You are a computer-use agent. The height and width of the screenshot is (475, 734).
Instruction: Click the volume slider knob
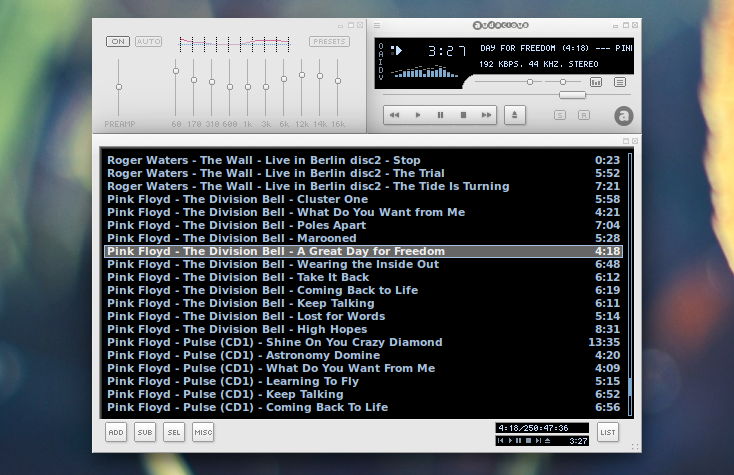pos(530,82)
